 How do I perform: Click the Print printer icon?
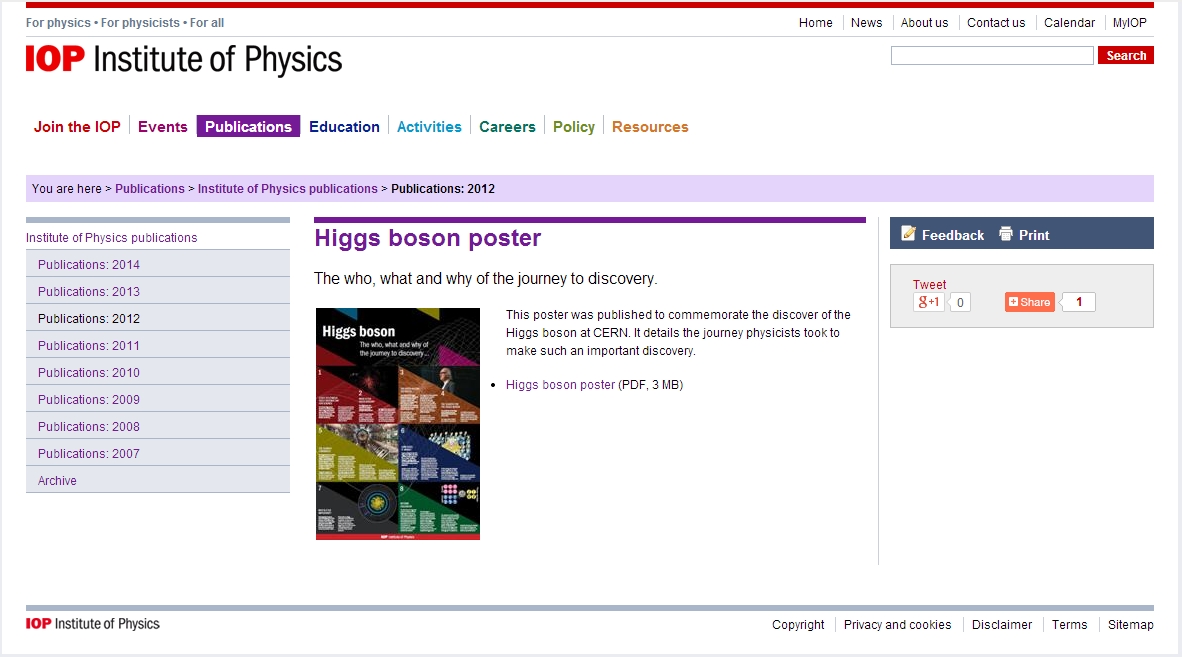pyautogui.click(x=1006, y=234)
